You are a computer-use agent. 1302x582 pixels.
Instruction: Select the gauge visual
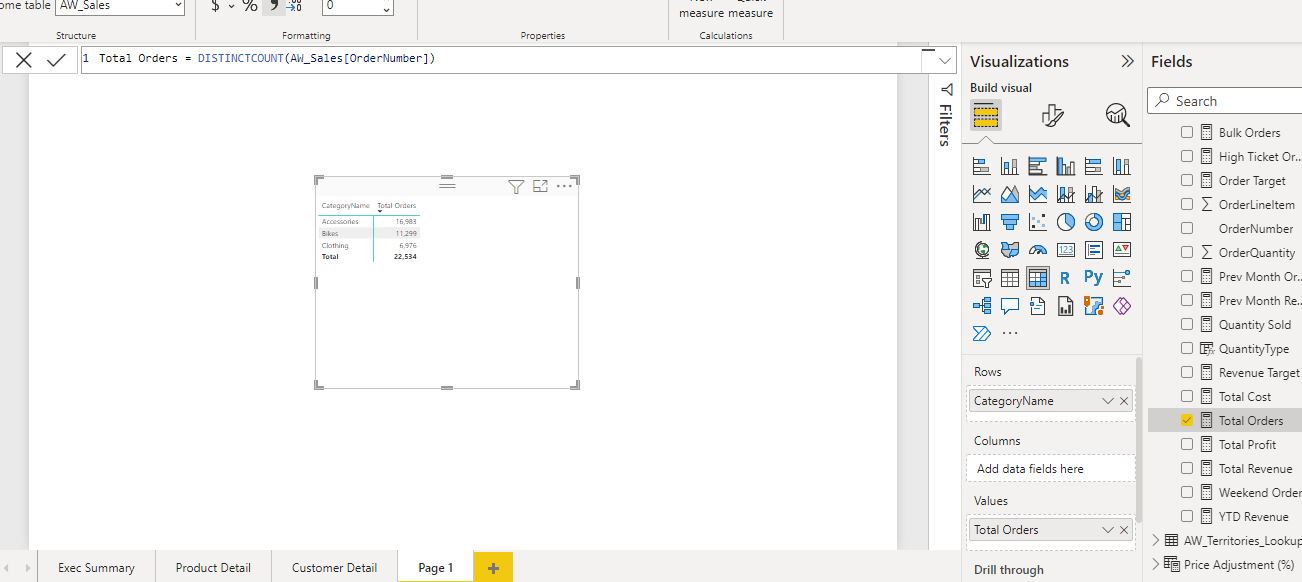(1038, 250)
